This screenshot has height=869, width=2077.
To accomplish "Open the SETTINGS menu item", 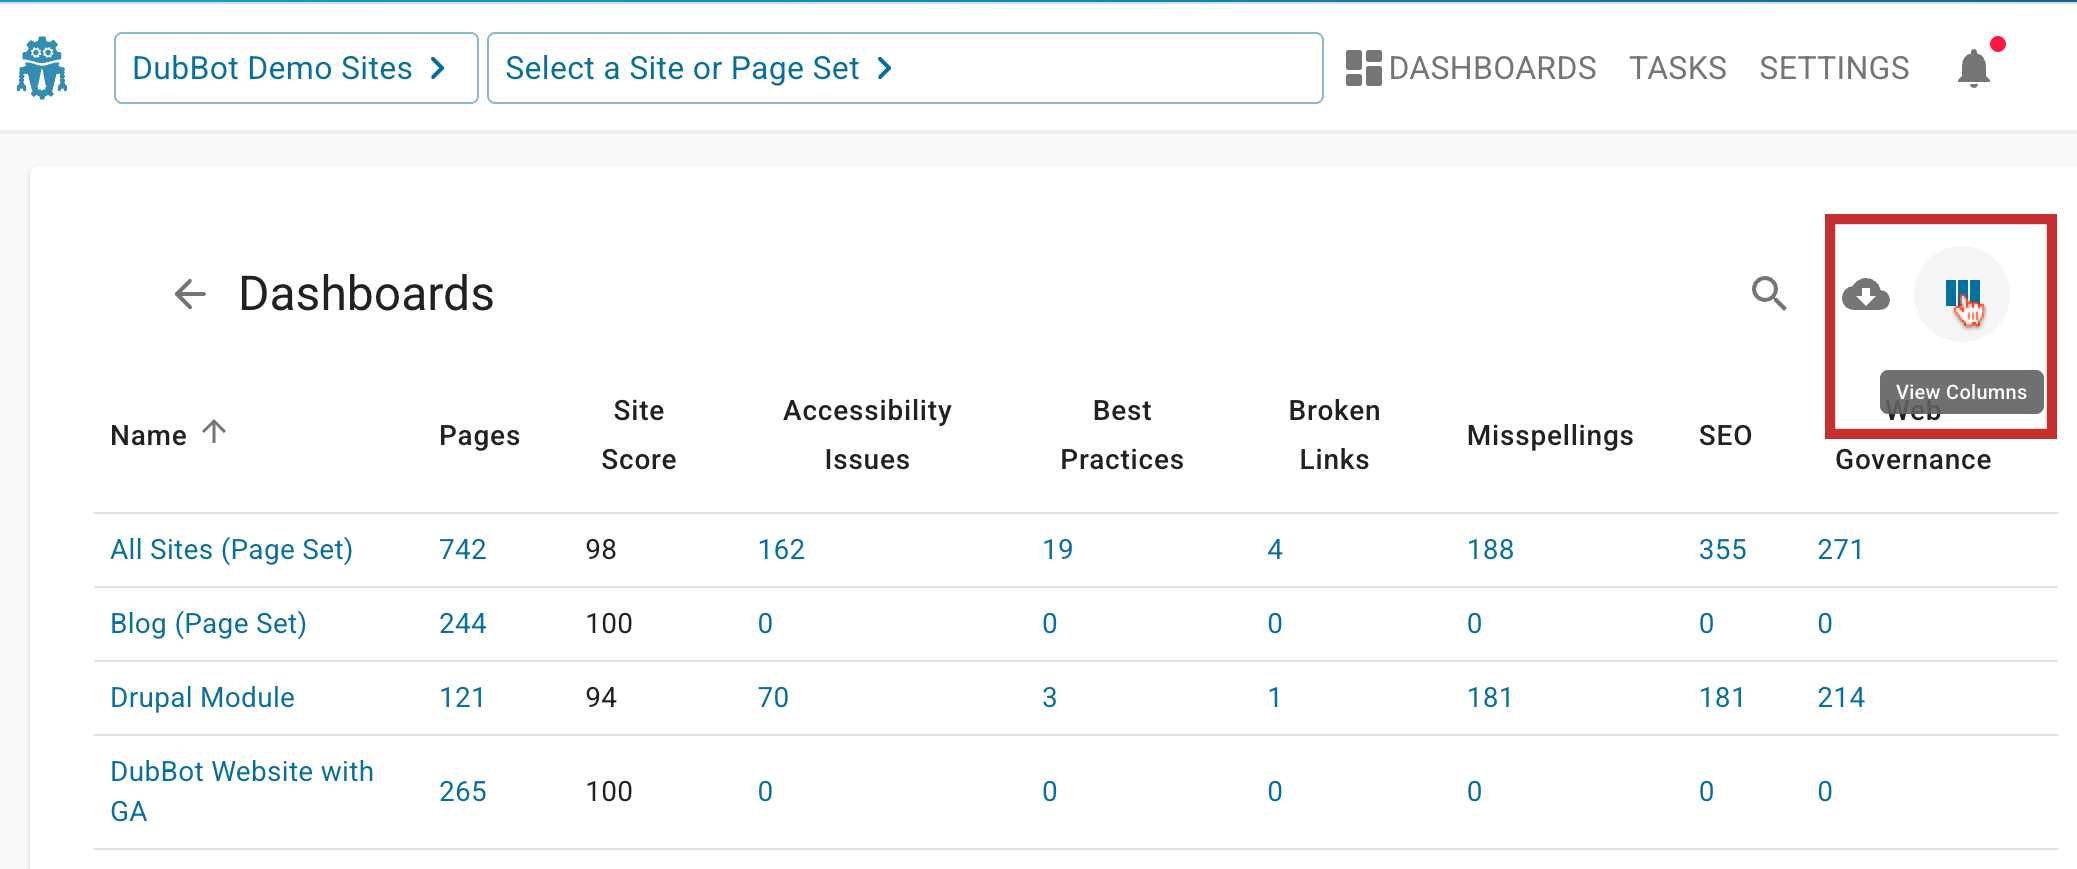I will pos(1834,68).
